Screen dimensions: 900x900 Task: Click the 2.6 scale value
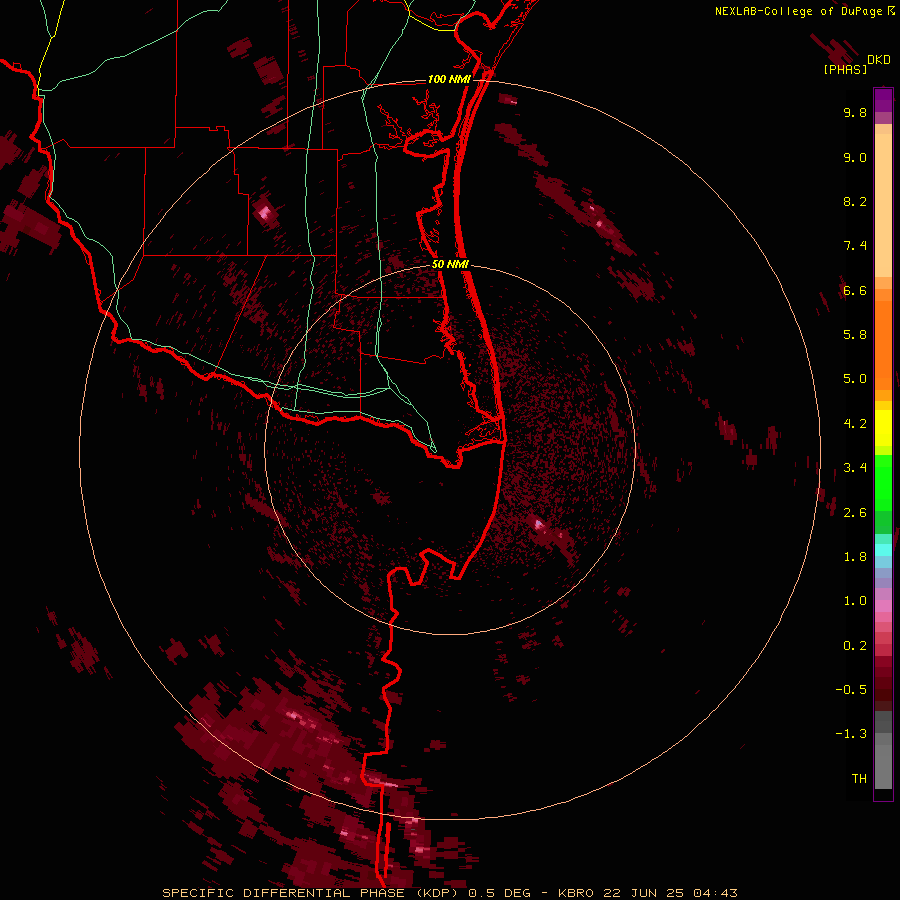[855, 513]
